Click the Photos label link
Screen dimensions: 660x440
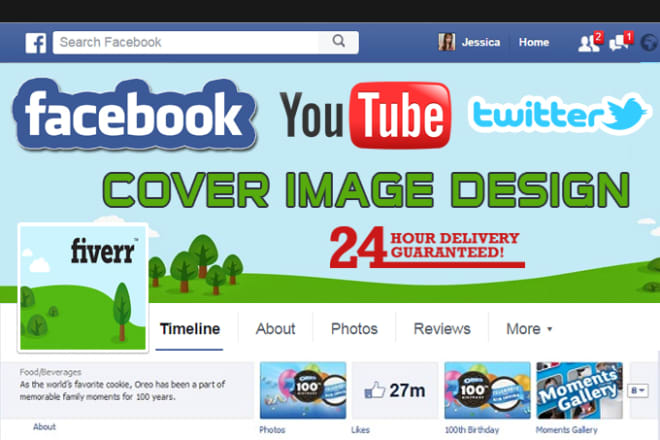[x=272, y=430]
